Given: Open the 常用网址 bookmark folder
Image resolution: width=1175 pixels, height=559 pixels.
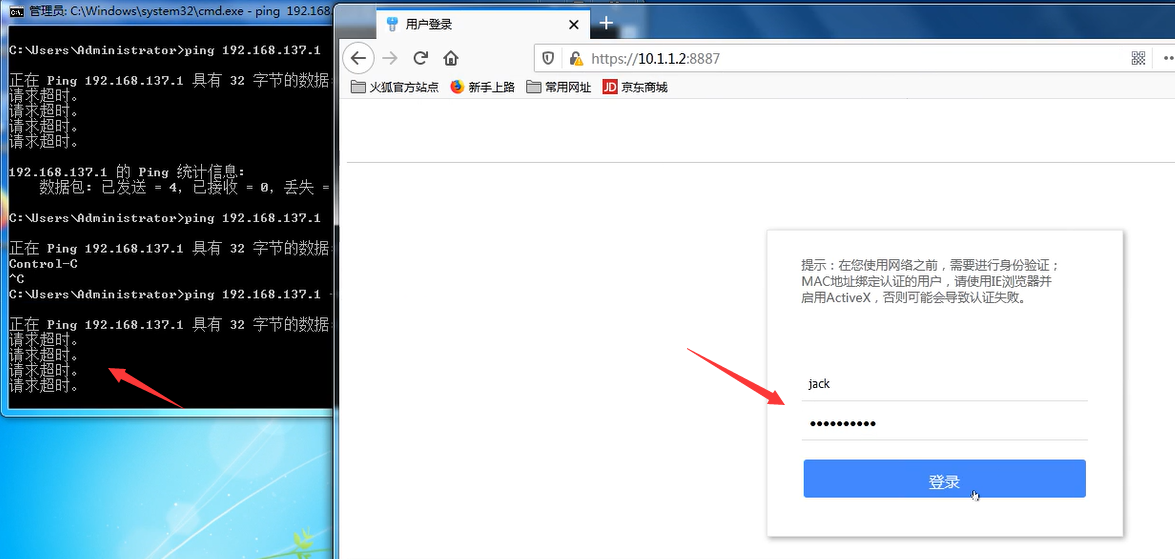Looking at the screenshot, I should tap(558, 87).
